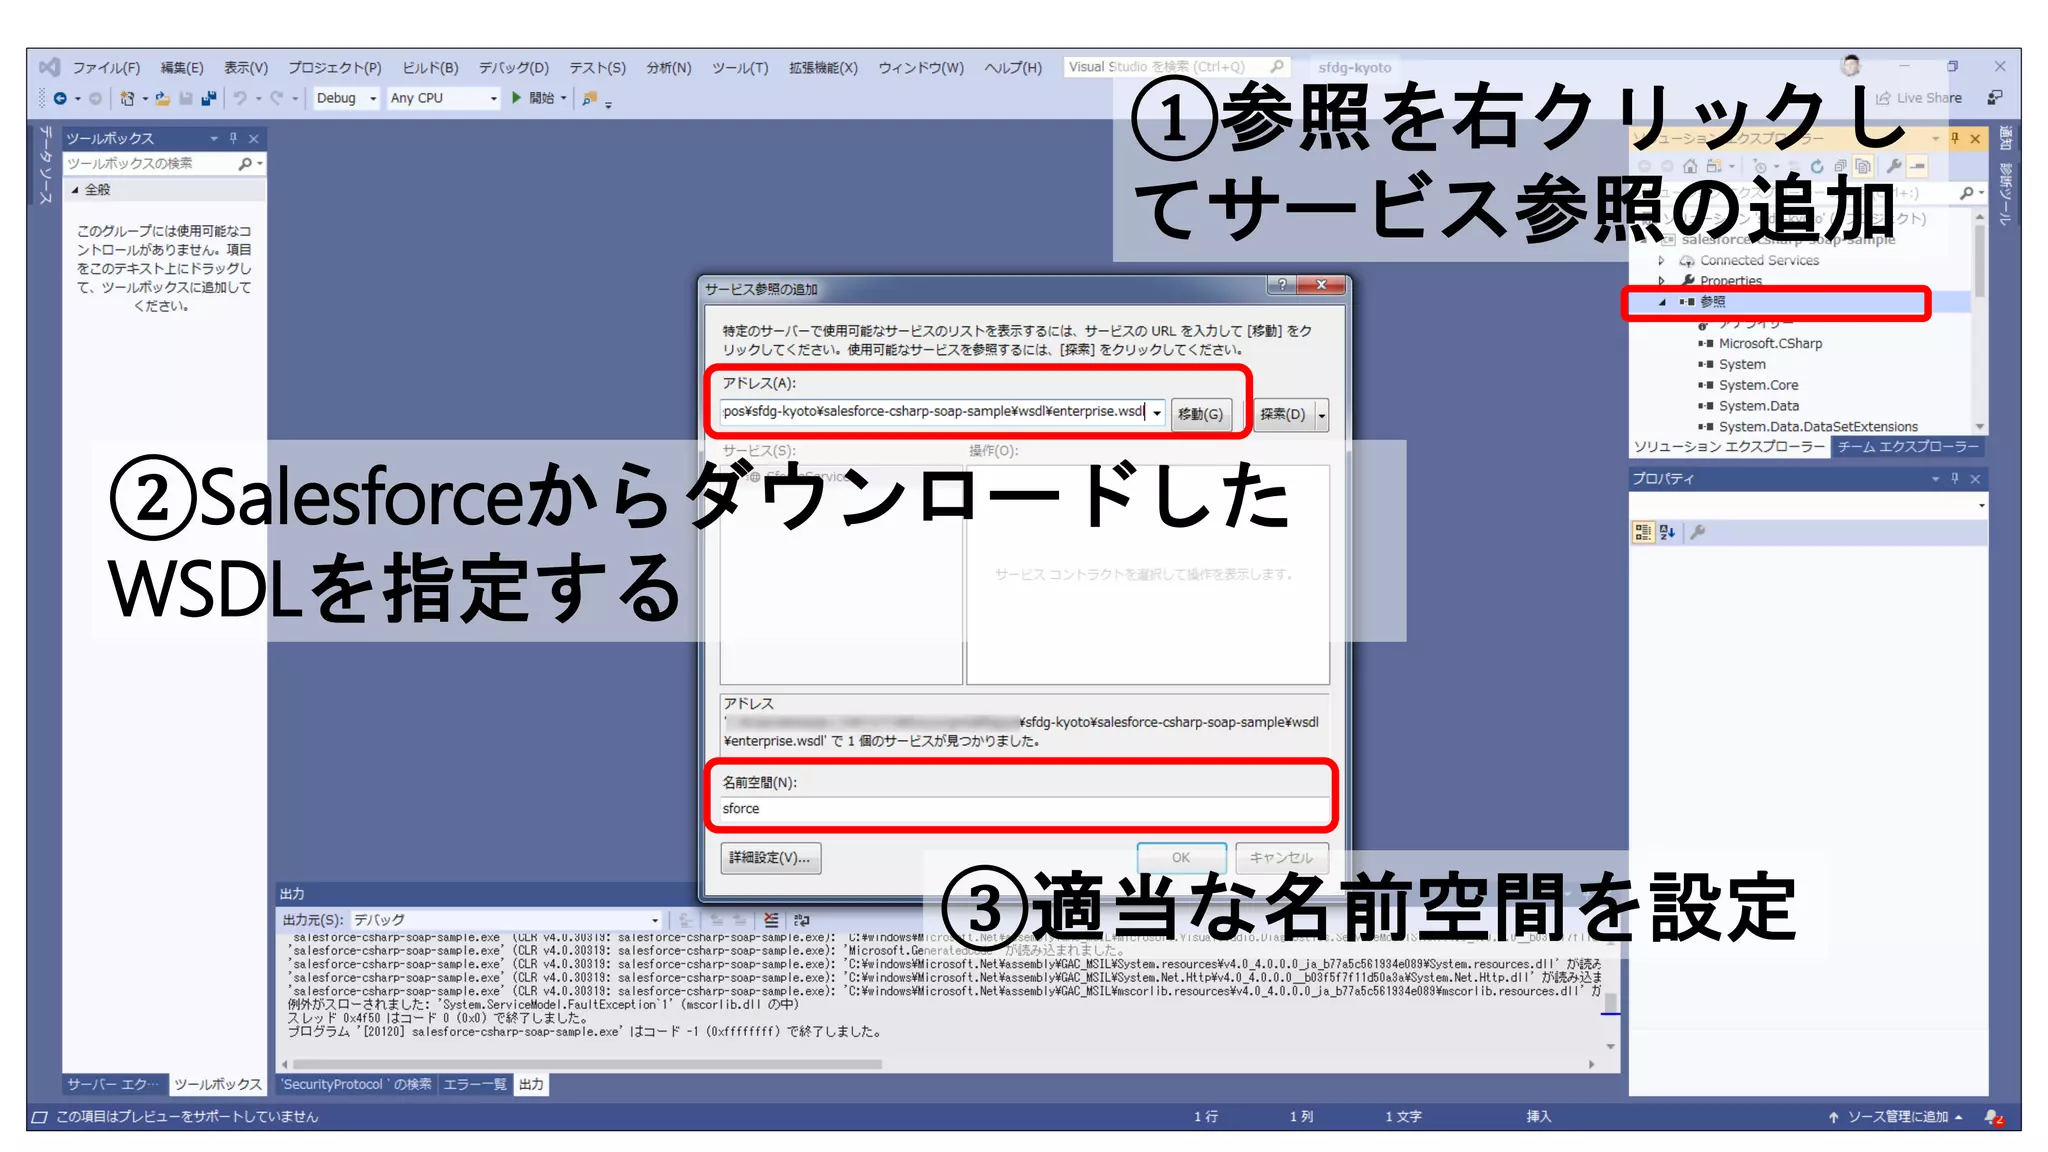This screenshot has width=2048, height=1152.
Task: Toggle the preview selected items button in Solution Explorer
Action: coord(1917,166)
